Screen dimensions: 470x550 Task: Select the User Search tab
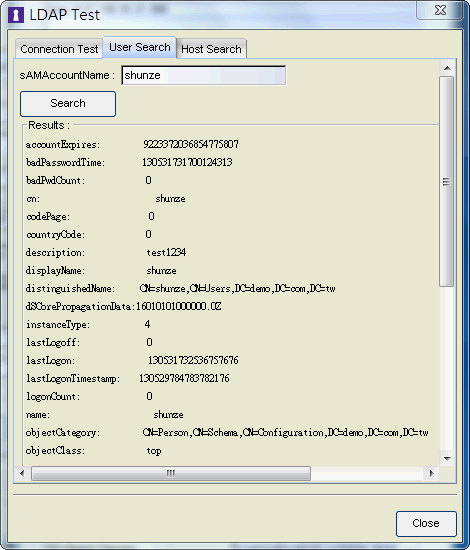140,47
